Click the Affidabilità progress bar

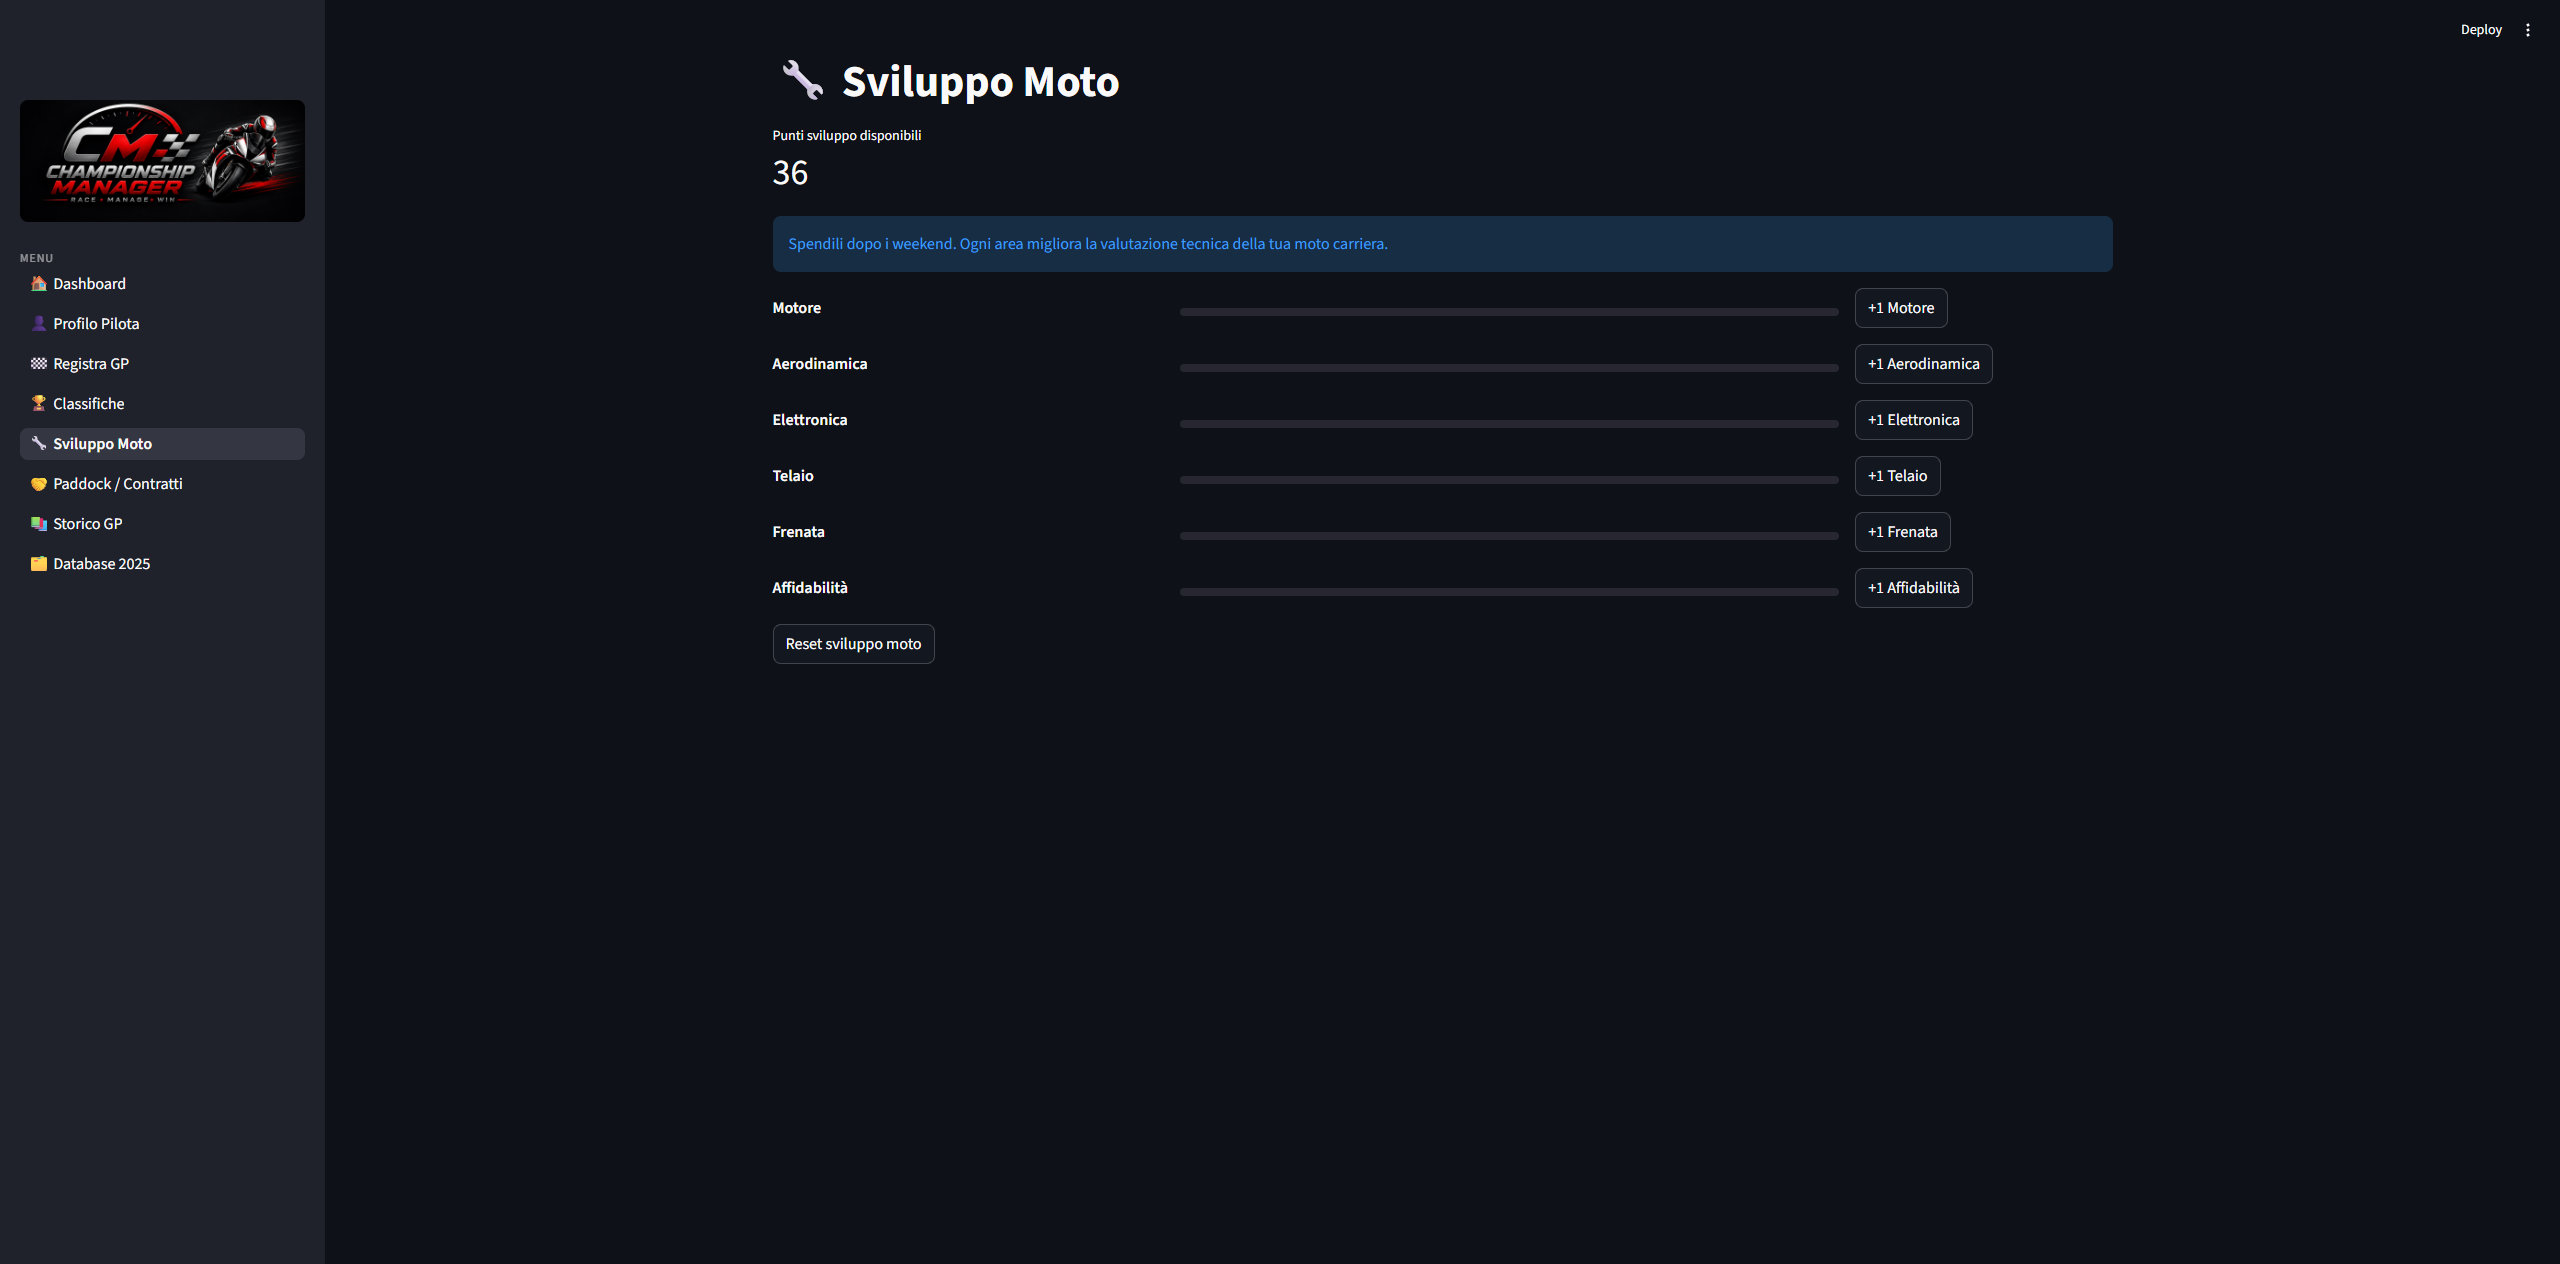(1509, 592)
